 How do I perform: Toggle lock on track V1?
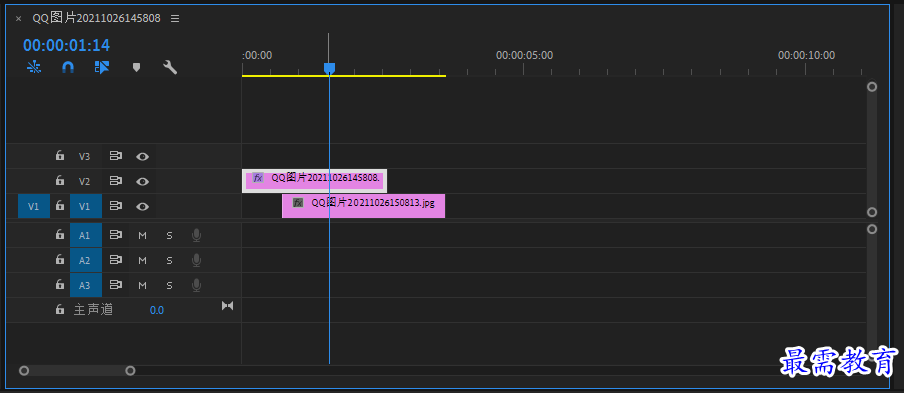tap(59, 206)
